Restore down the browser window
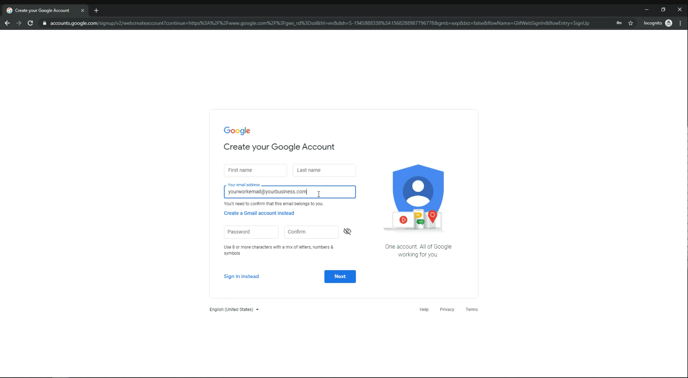688x378 pixels. coord(663,10)
